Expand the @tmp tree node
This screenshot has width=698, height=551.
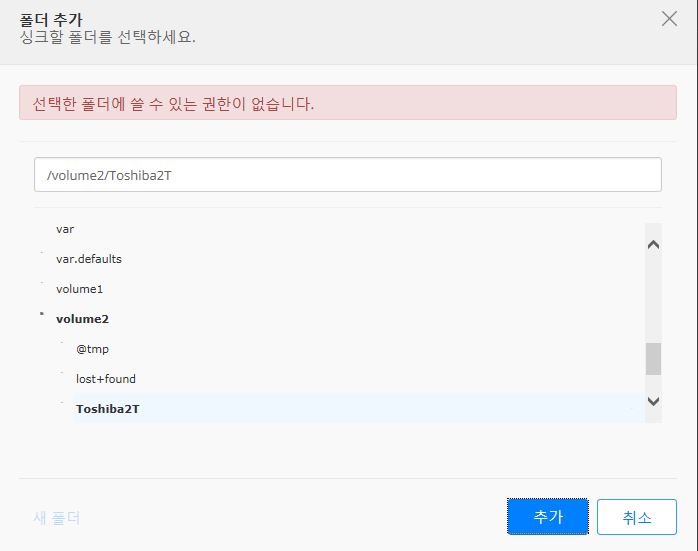(61, 342)
